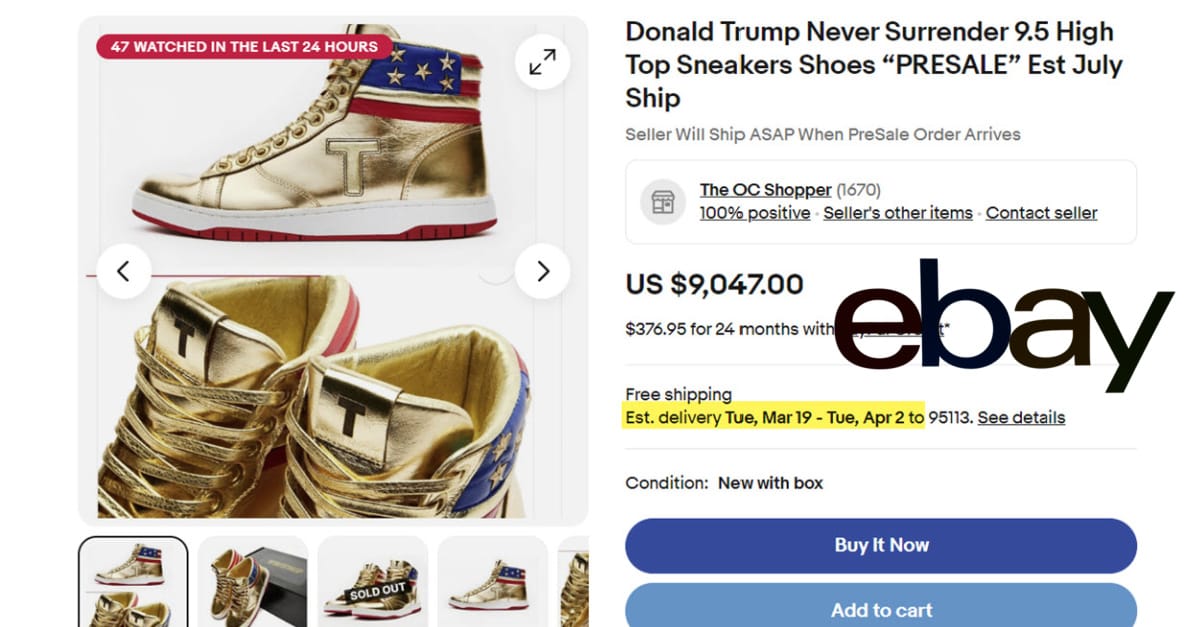Image resolution: width=1200 pixels, height=627 pixels.
Task: Go to the previous product image
Action: pos(124,271)
